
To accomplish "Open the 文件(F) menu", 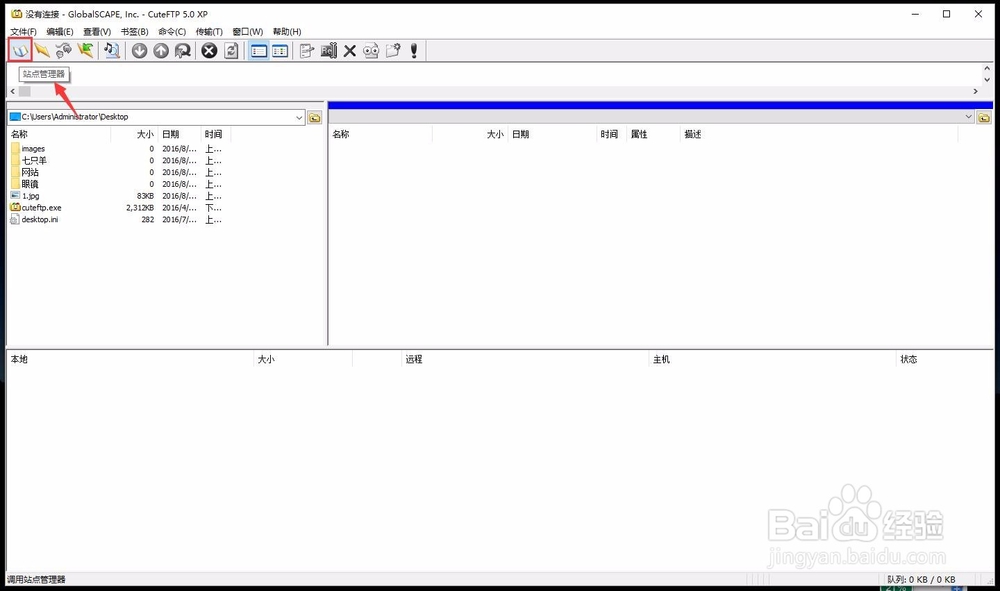I will pos(23,31).
